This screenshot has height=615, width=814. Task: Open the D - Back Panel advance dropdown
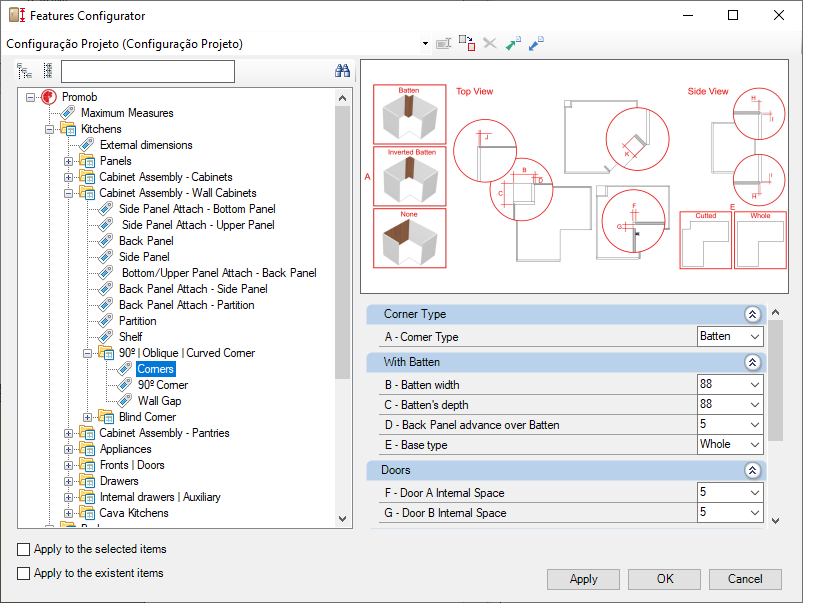click(755, 425)
